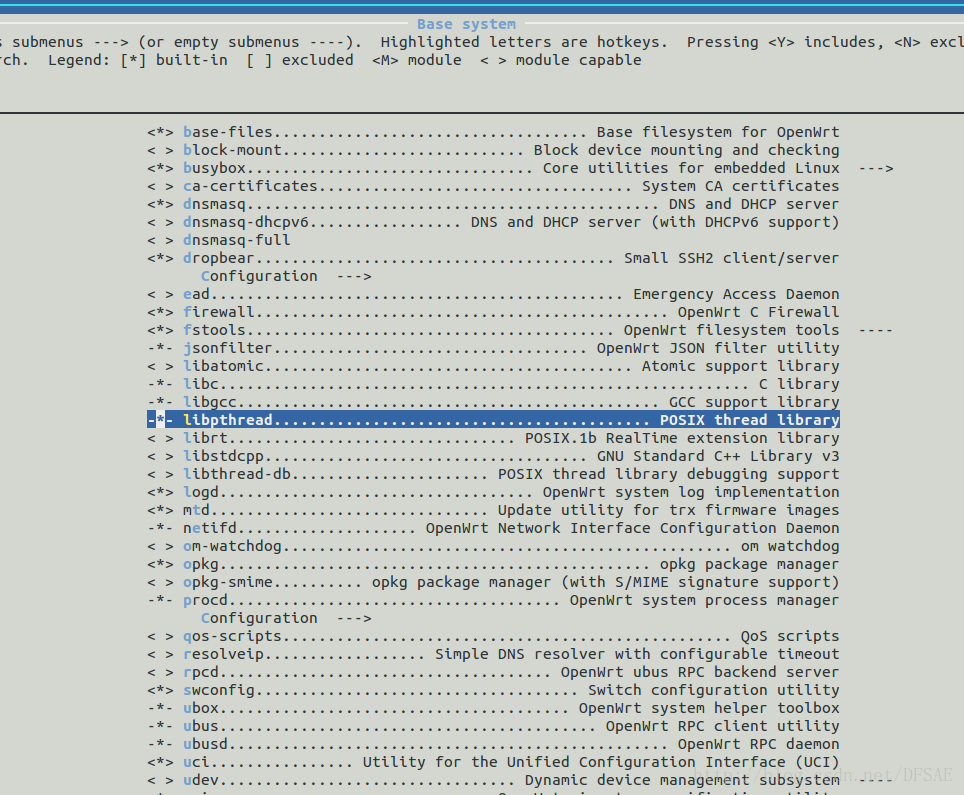Viewport: 964px width, 795px height.
Task: Enable the om-watchdog package marker
Action: pos(160,546)
